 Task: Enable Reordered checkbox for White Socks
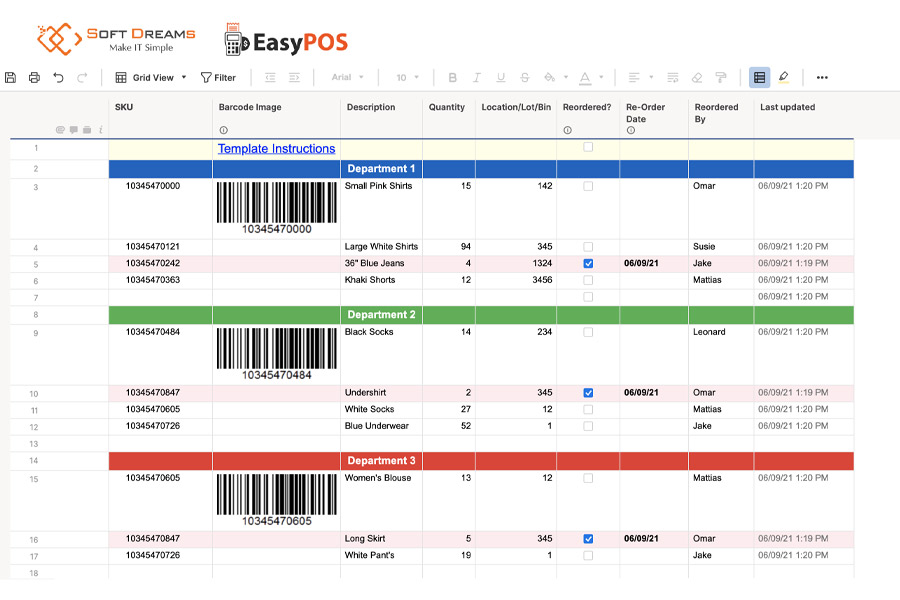coord(587,409)
